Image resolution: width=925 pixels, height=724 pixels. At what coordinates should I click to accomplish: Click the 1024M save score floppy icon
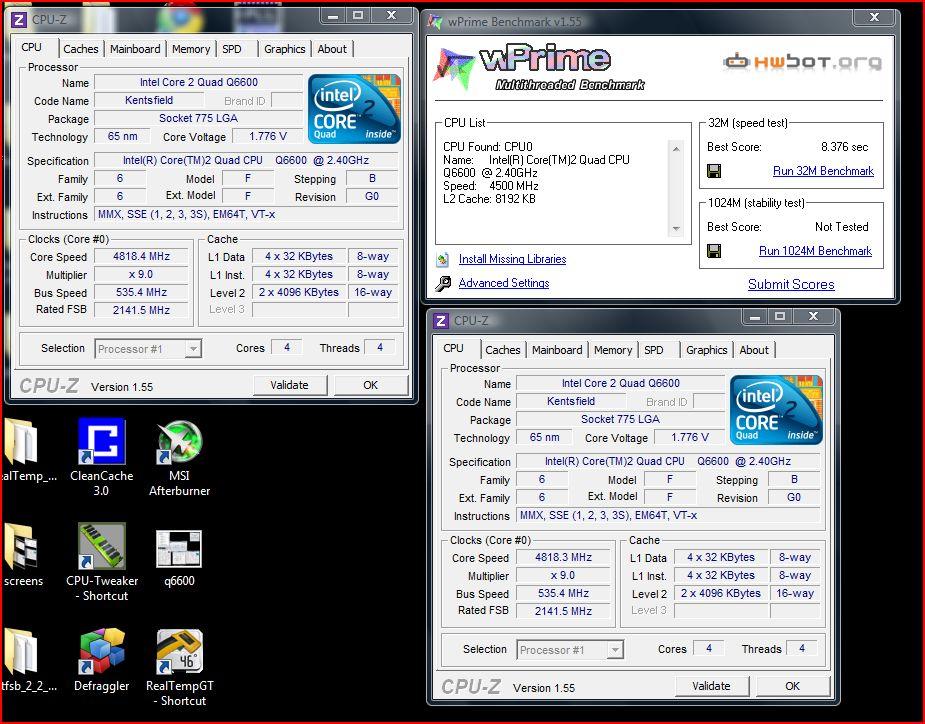point(714,251)
